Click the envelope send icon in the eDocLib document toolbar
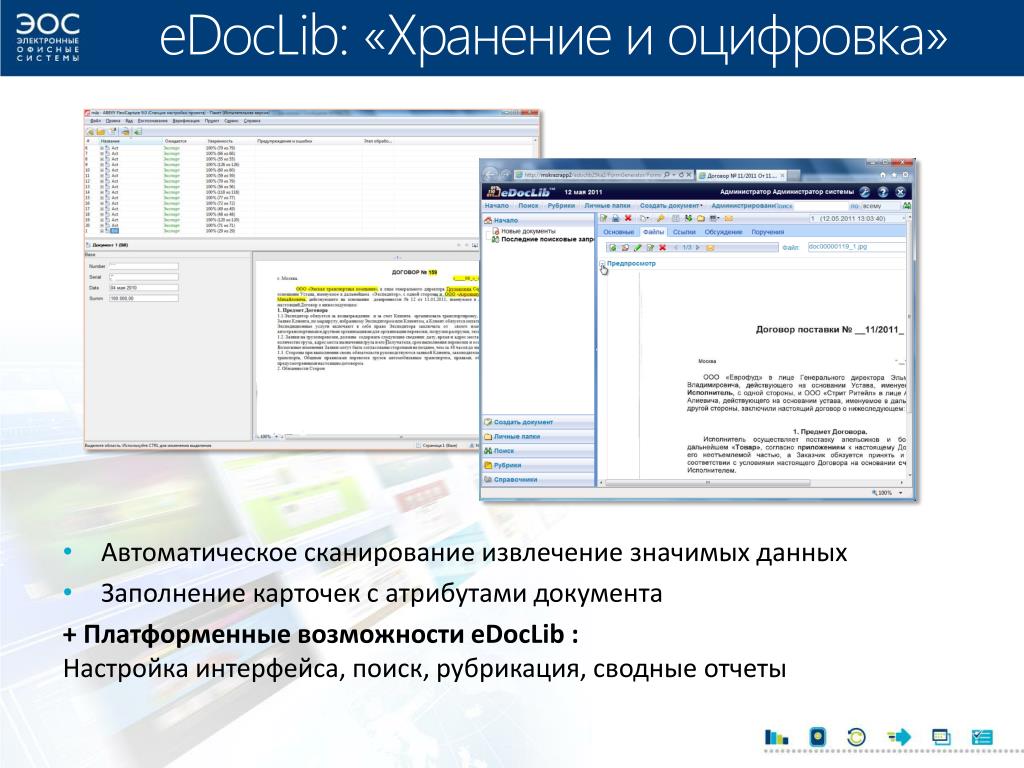 pos(728,218)
